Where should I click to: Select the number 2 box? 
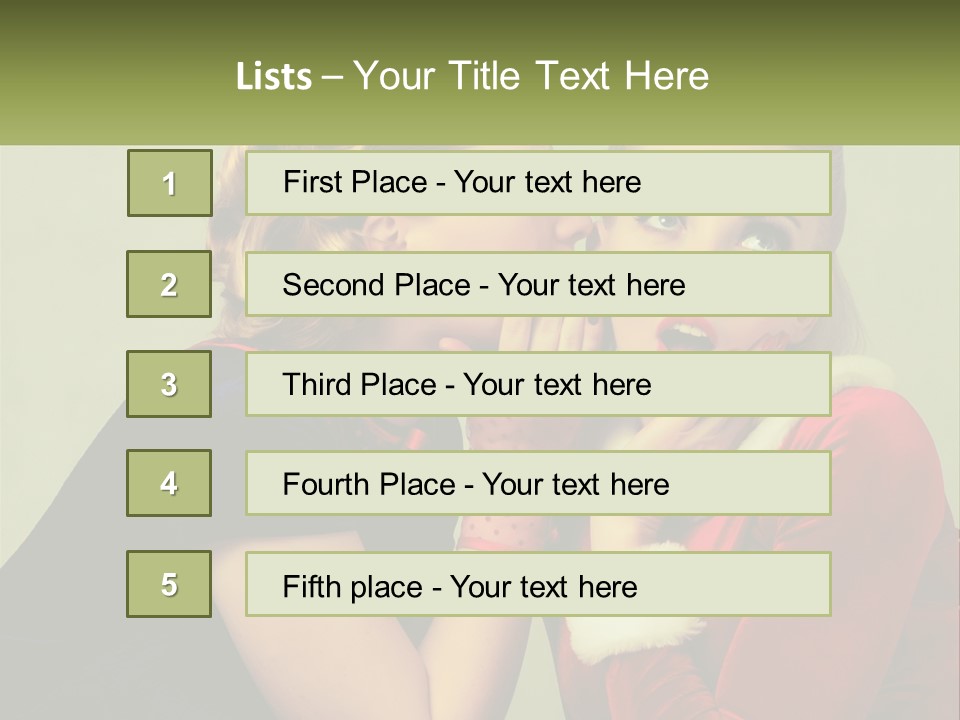pos(169,284)
